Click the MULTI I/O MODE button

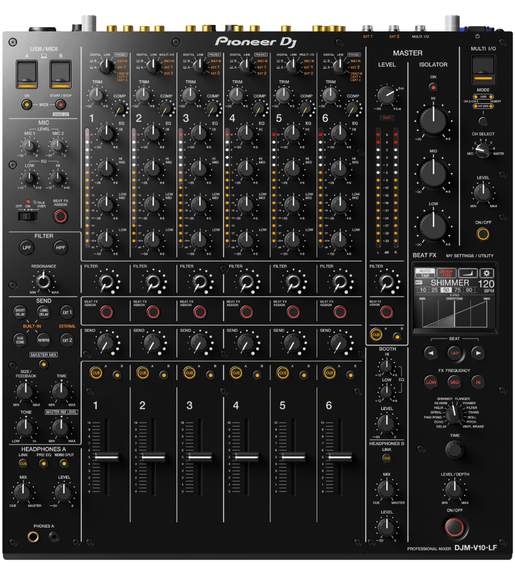click(x=483, y=121)
